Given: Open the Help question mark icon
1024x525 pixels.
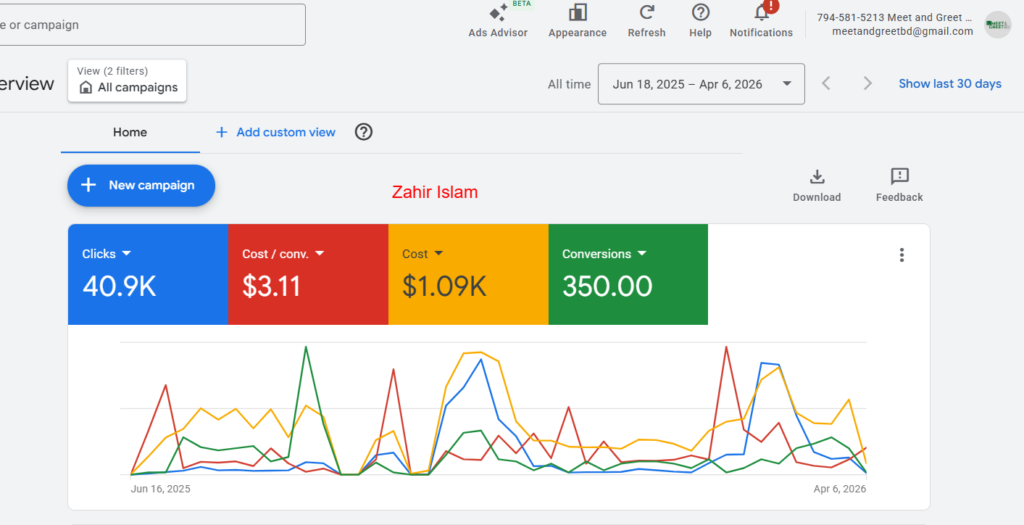Looking at the screenshot, I should pos(700,13).
